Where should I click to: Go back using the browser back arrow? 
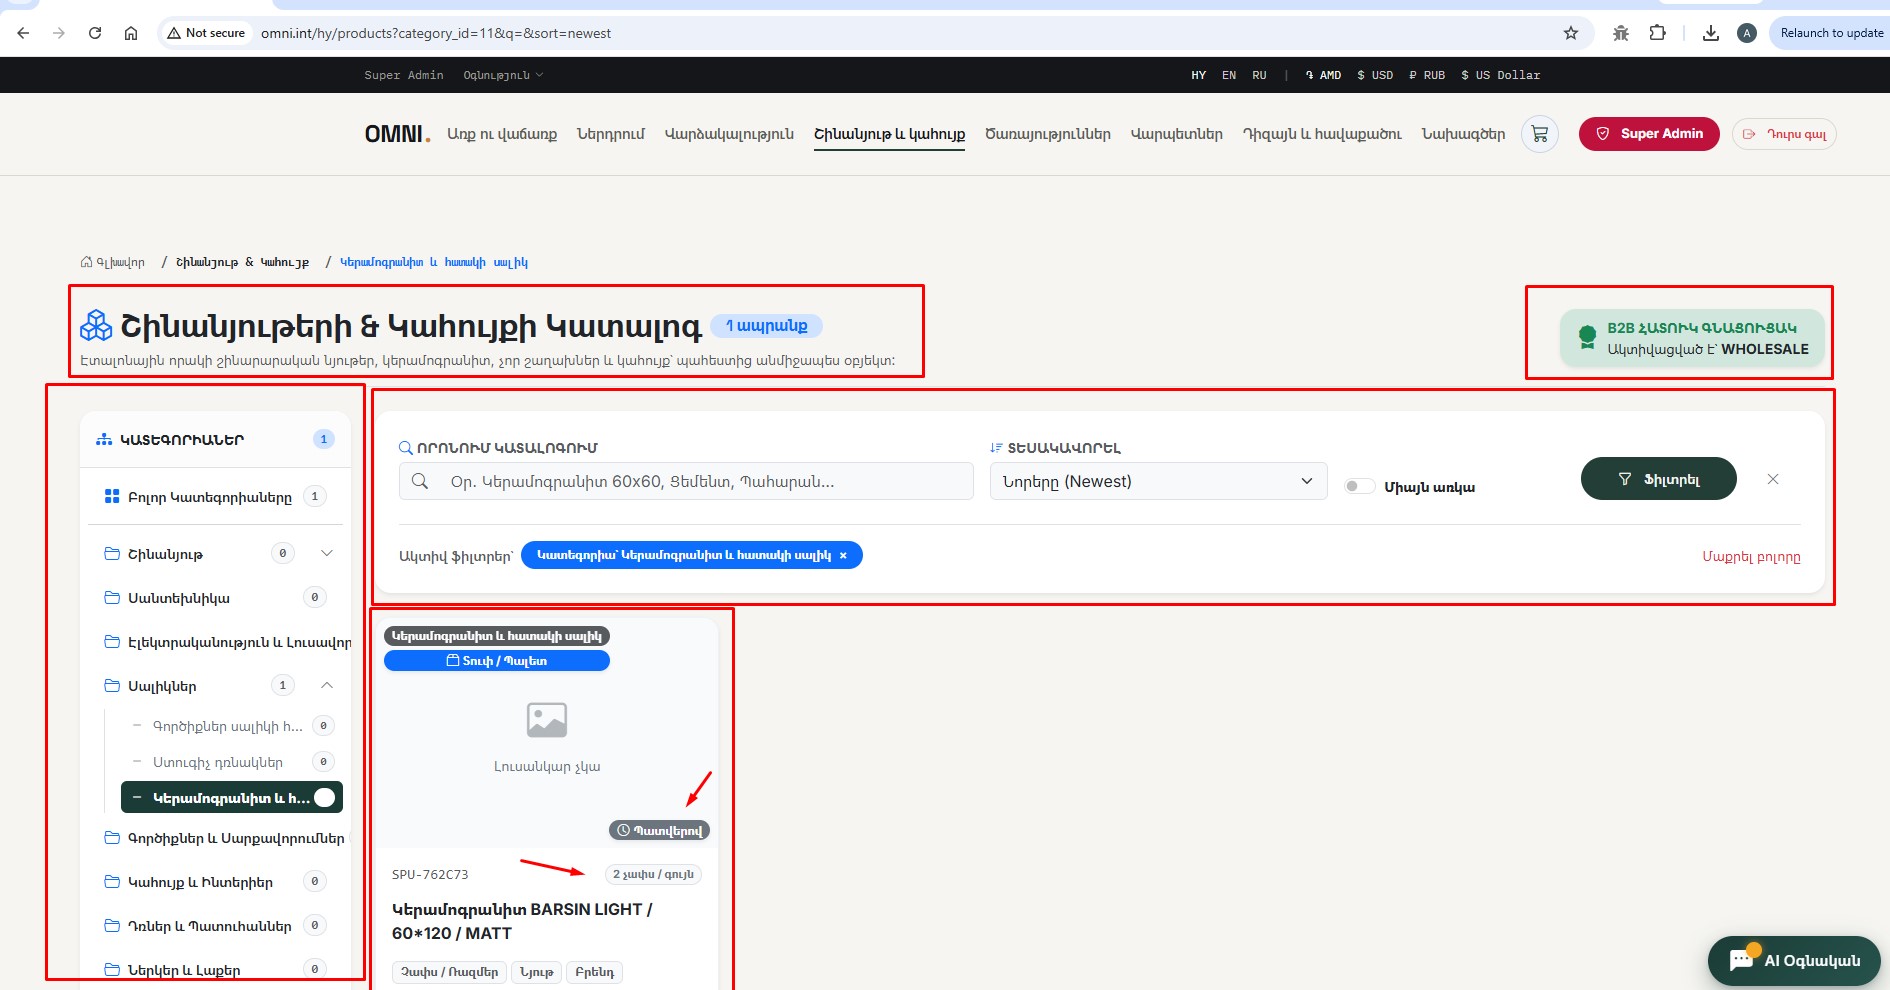tap(23, 33)
